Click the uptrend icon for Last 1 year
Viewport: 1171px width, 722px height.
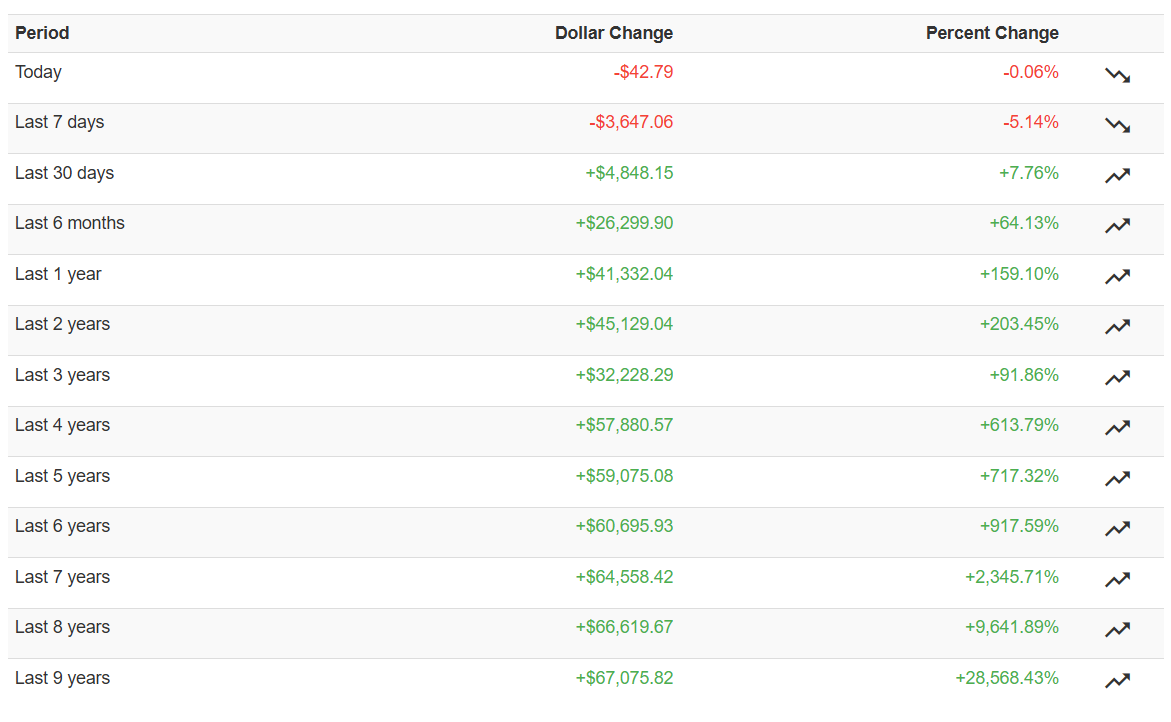pyautogui.click(x=1117, y=277)
